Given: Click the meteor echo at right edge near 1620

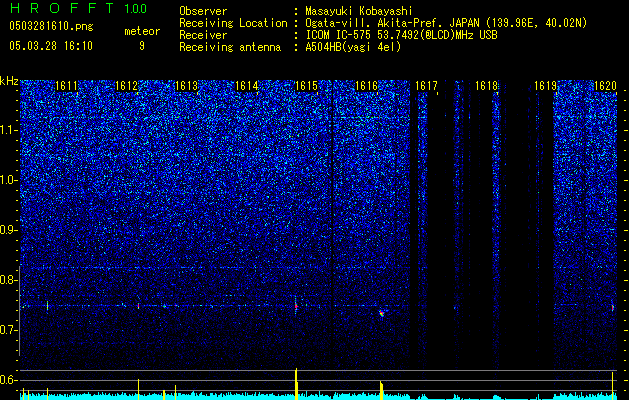Looking at the screenshot, I should coord(613,307).
